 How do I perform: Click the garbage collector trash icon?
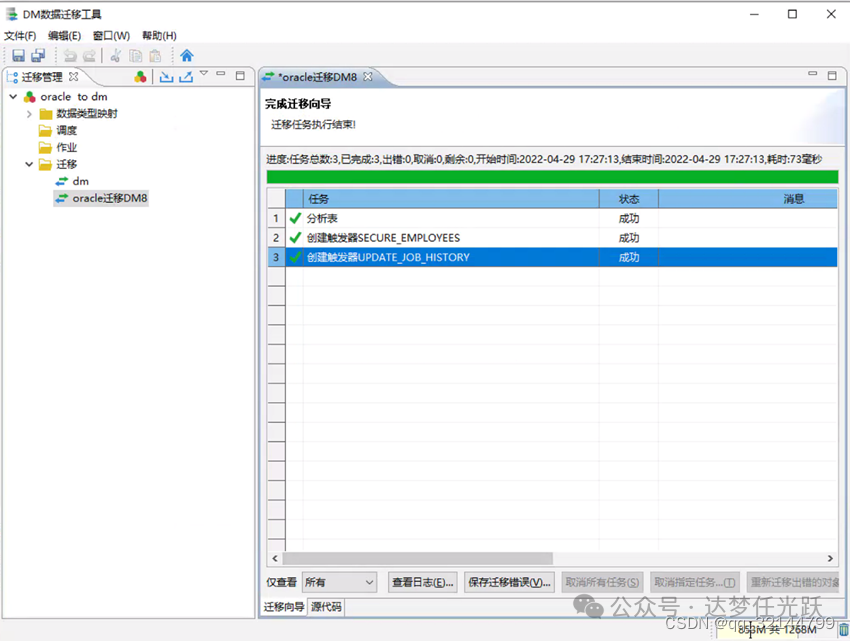click(843, 630)
